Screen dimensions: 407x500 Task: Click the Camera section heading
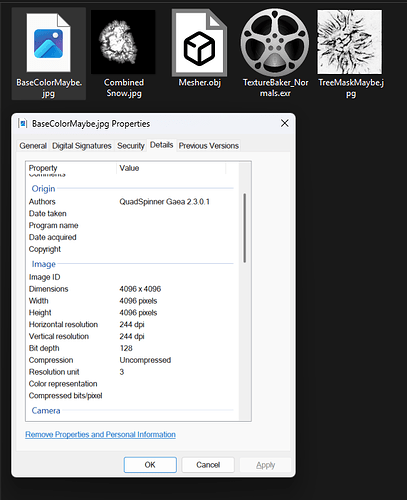click(x=46, y=410)
